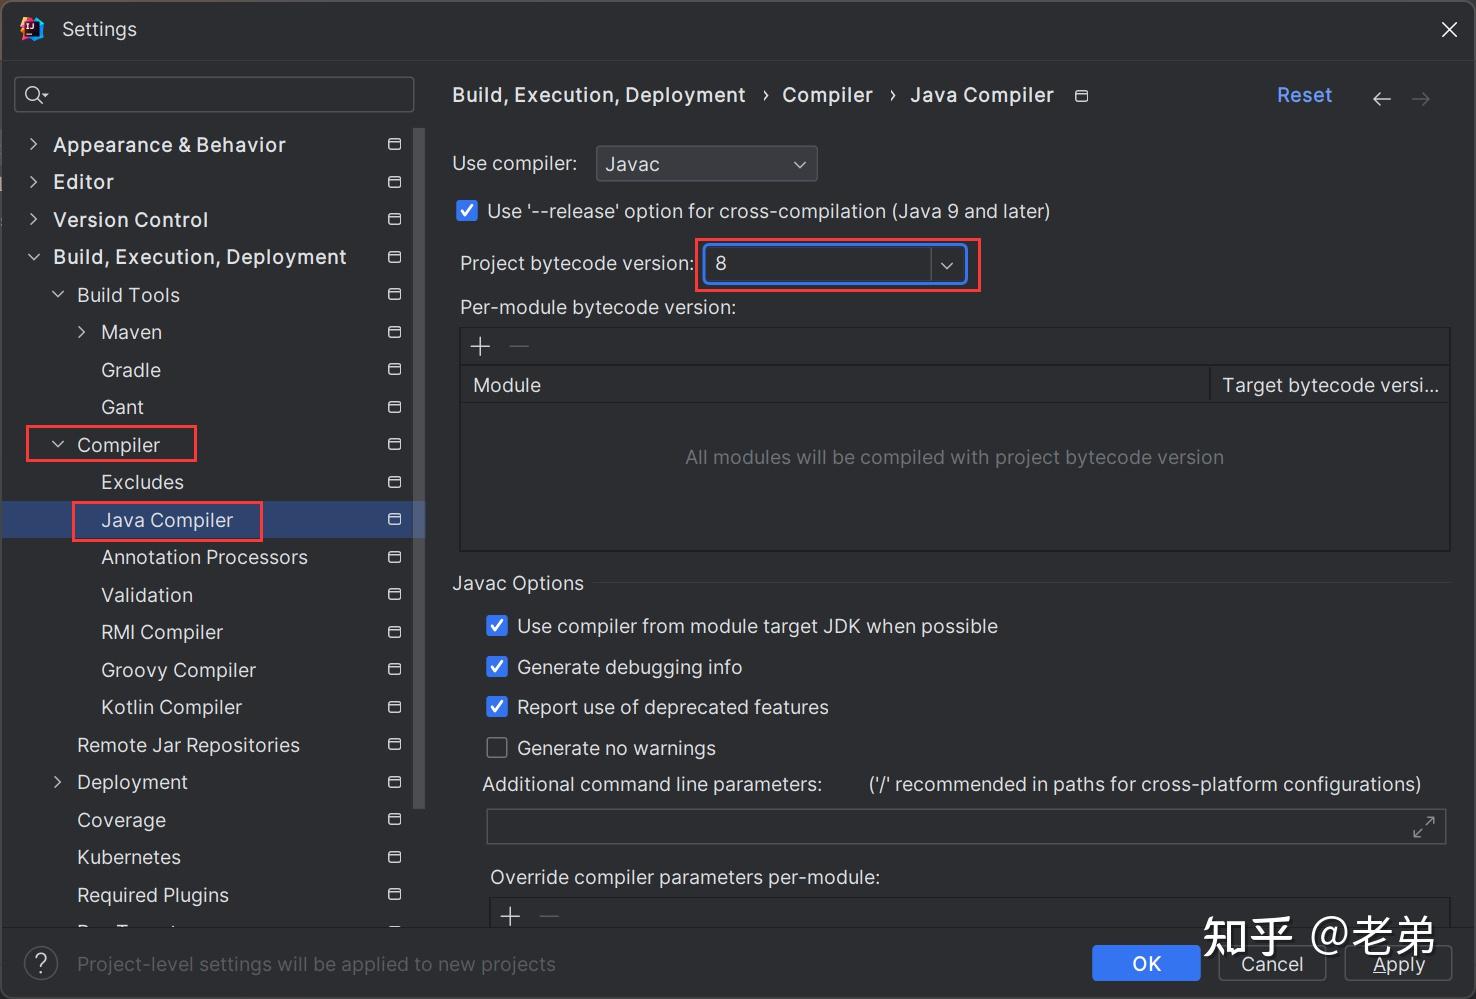Click the help question mark icon
The width and height of the screenshot is (1476, 999).
[x=40, y=963]
